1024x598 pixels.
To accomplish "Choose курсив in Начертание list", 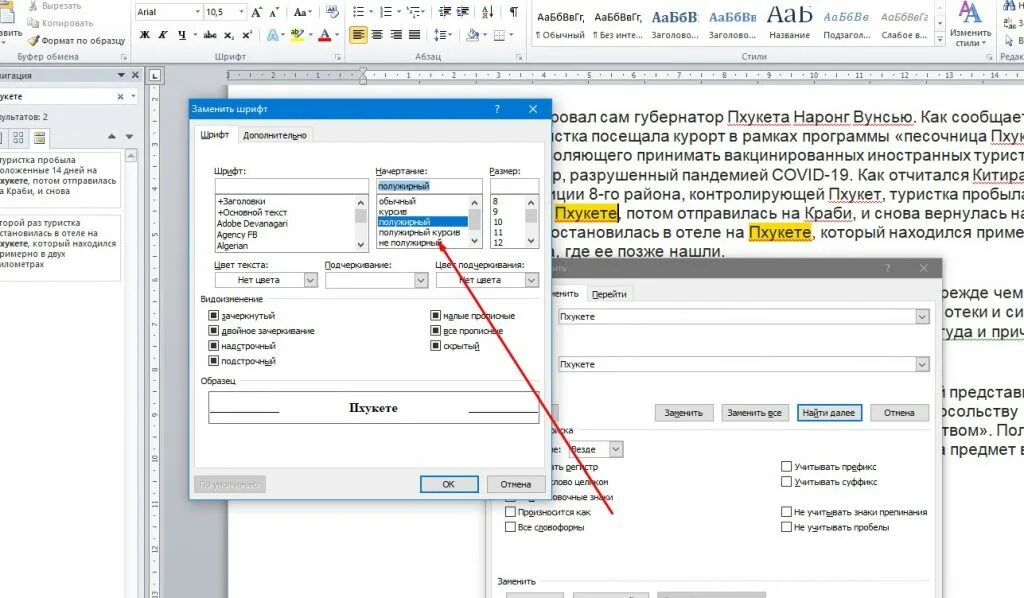I will coord(393,212).
